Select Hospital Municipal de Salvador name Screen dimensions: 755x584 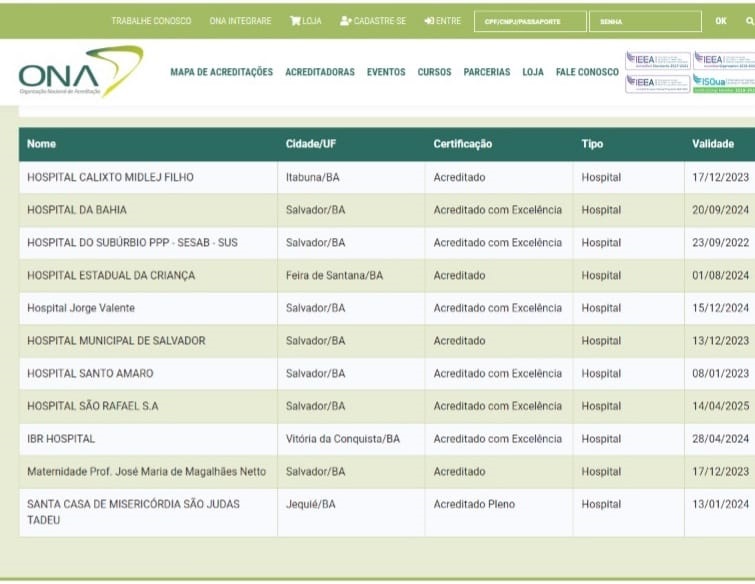pyautogui.click(x=117, y=341)
